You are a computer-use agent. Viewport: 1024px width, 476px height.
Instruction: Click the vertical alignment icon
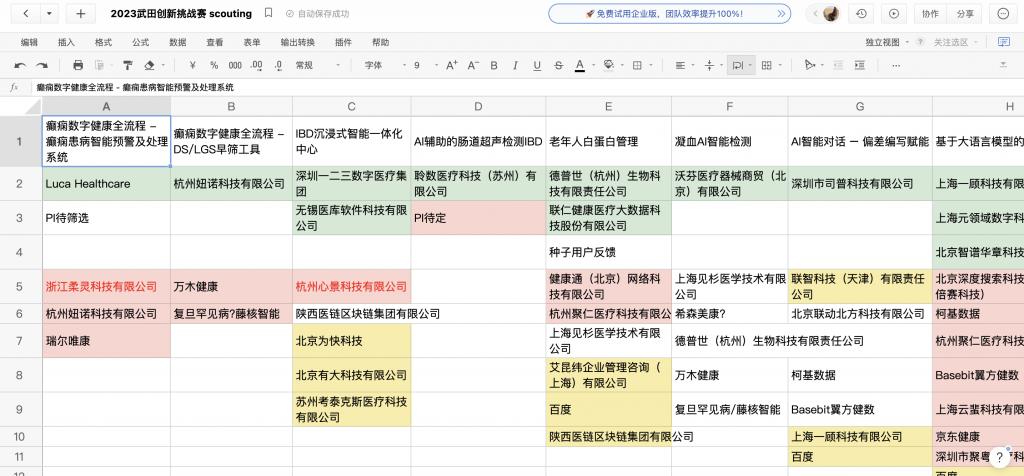pyautogui.click(x=710, y=65)
